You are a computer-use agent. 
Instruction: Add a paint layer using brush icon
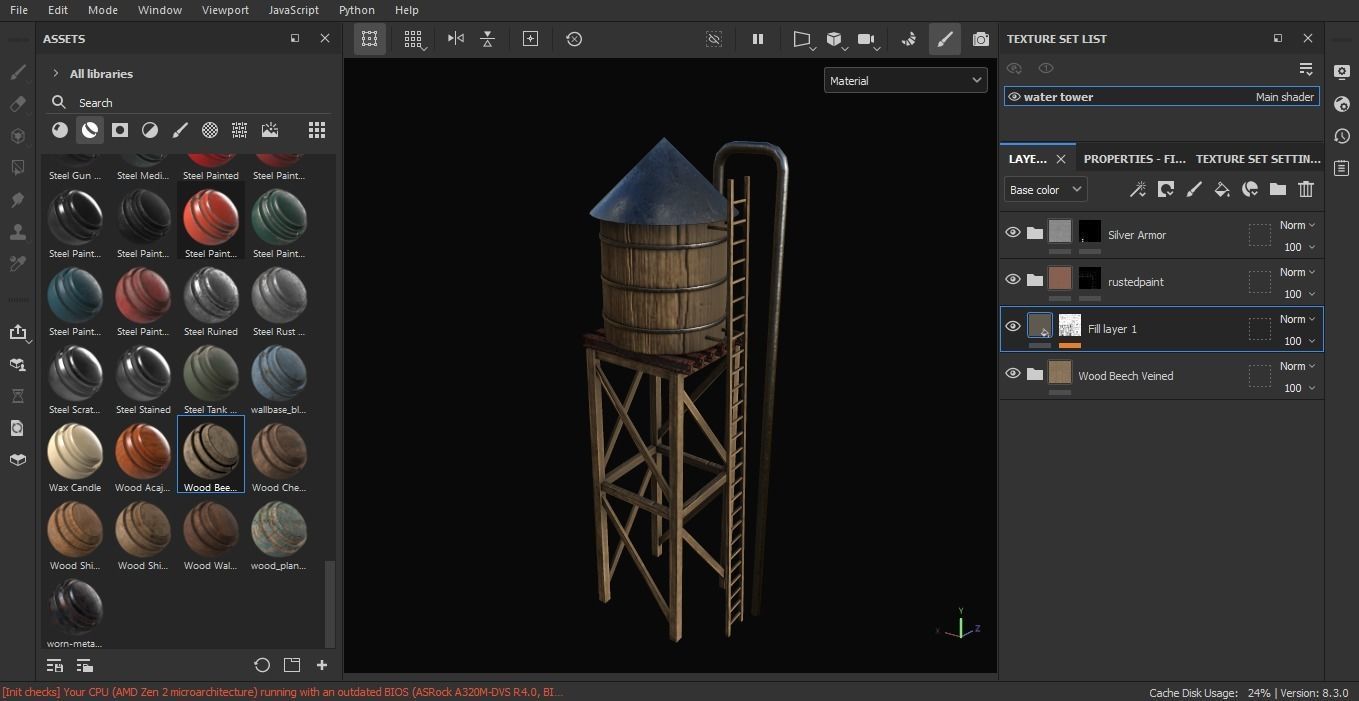pyautogui.click(x=1194, y=189)
